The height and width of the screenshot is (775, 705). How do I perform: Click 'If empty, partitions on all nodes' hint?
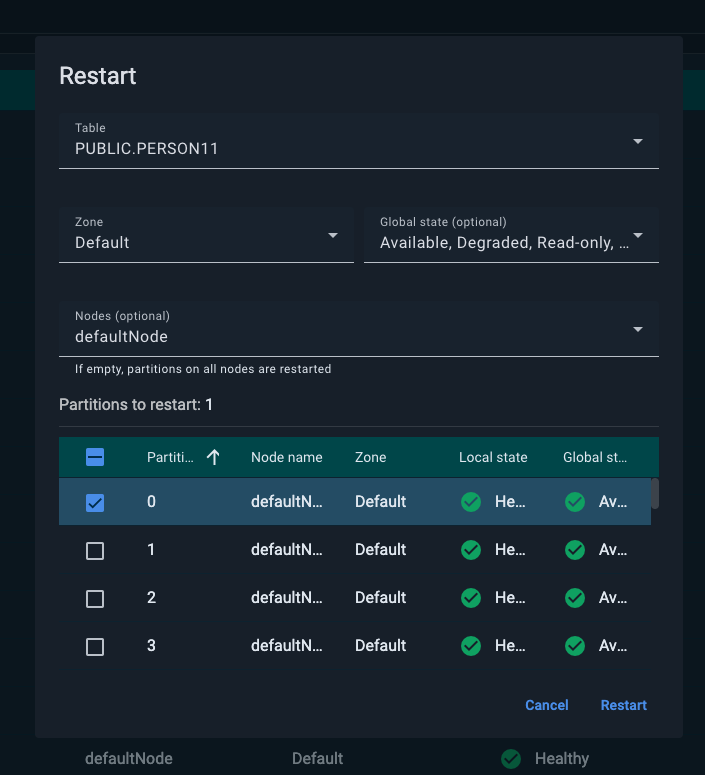point(203,369)
